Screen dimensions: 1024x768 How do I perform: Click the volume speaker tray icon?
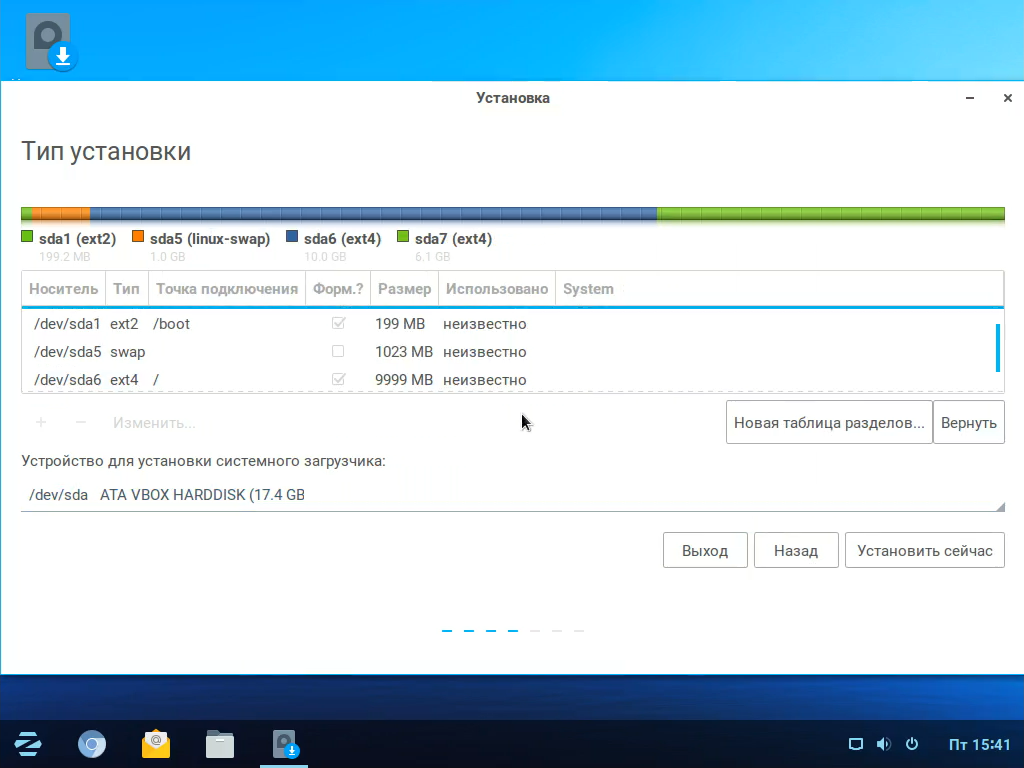[x=883, y=744]
